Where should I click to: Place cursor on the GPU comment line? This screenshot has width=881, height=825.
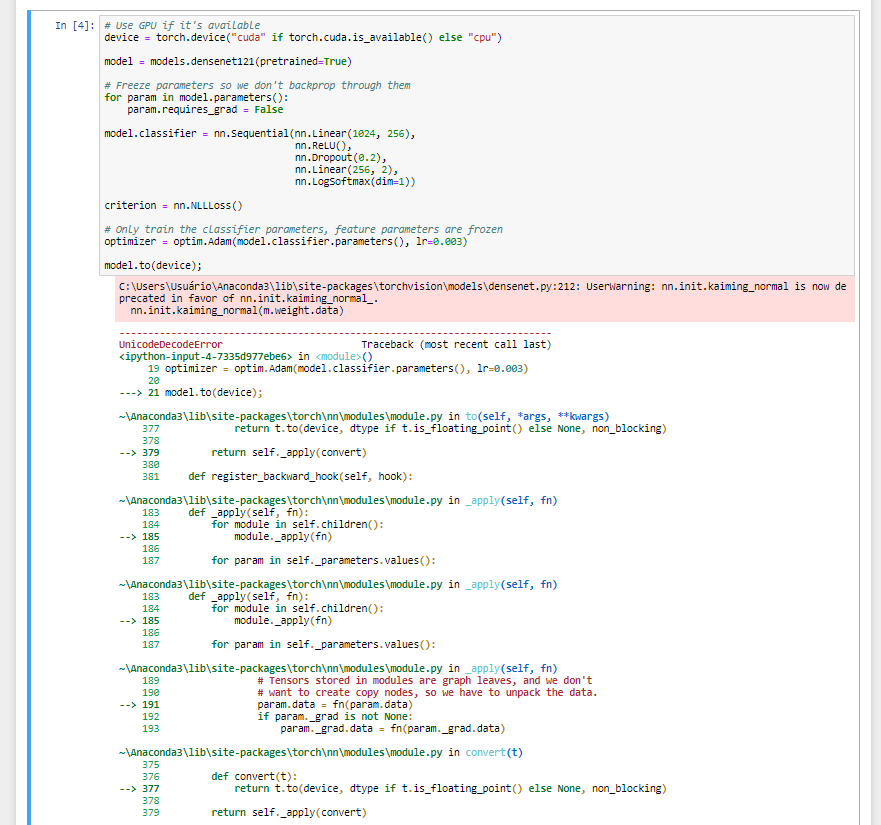point(182,25)
